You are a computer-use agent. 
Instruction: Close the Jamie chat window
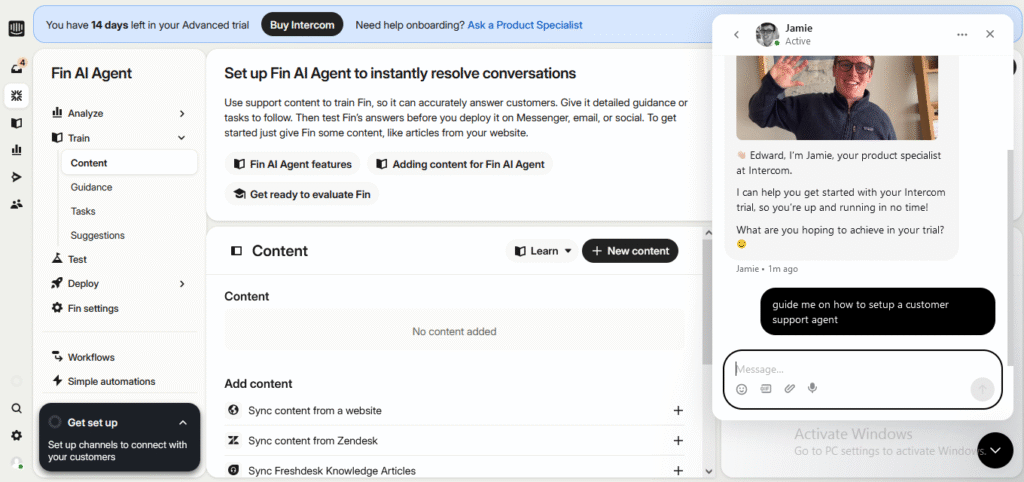tap(990, 34)
